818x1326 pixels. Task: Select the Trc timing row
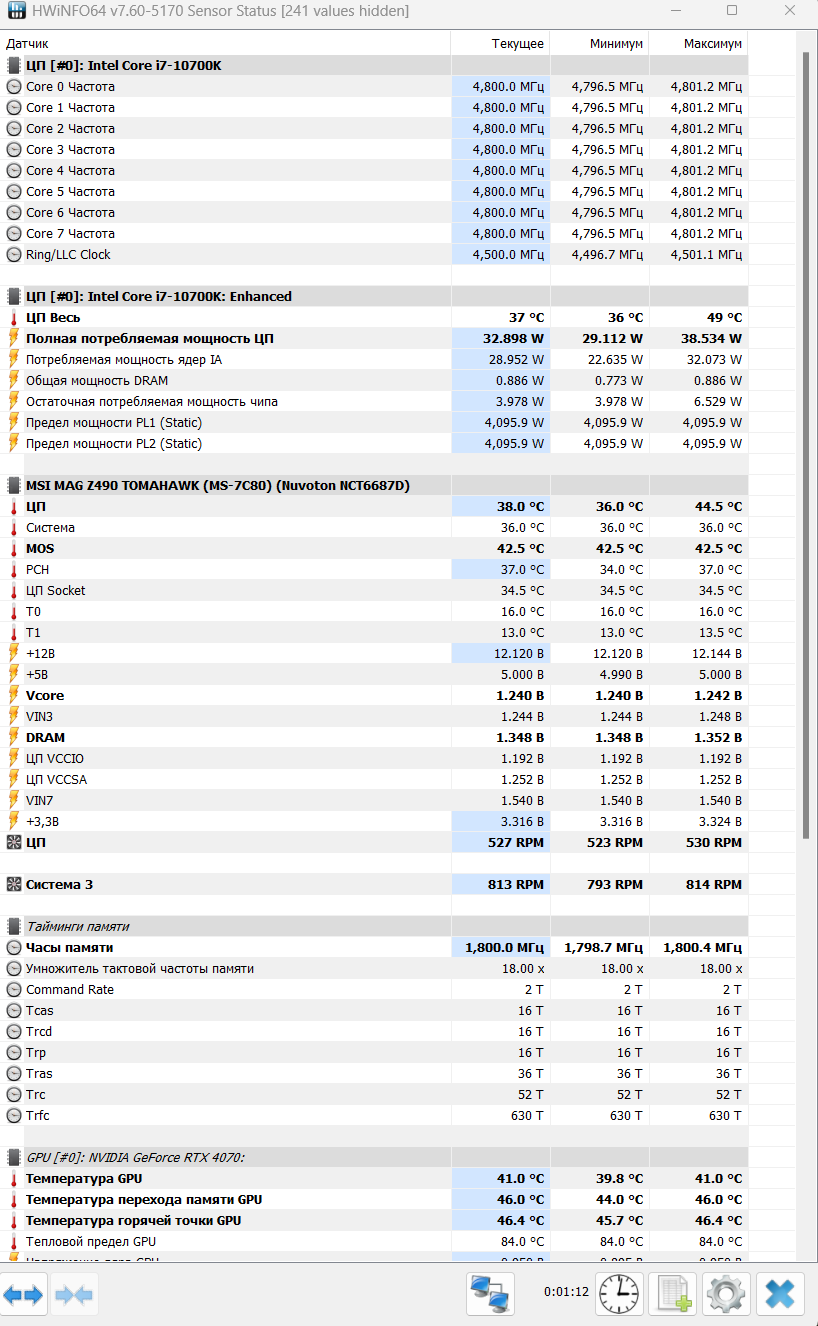(374, 1095)
